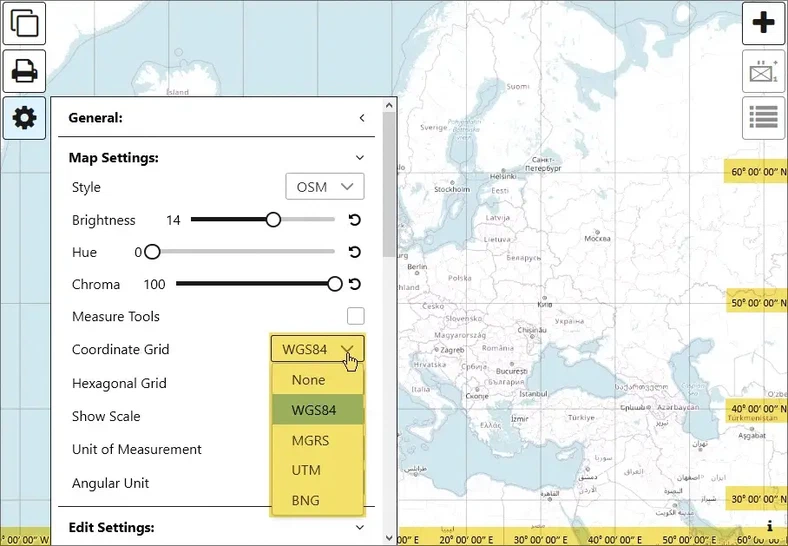788x546 pixels.
Task: Click the map info icon
Action: tap(769, 526)
